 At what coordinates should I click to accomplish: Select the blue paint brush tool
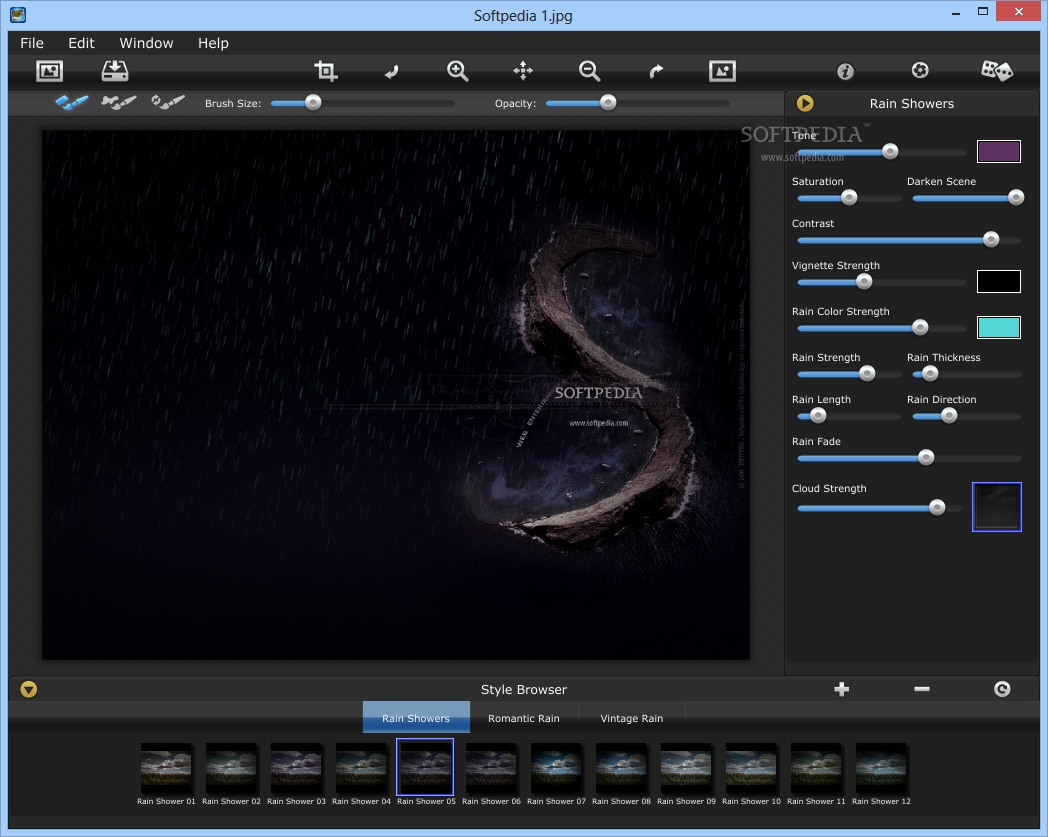(72, 102)
